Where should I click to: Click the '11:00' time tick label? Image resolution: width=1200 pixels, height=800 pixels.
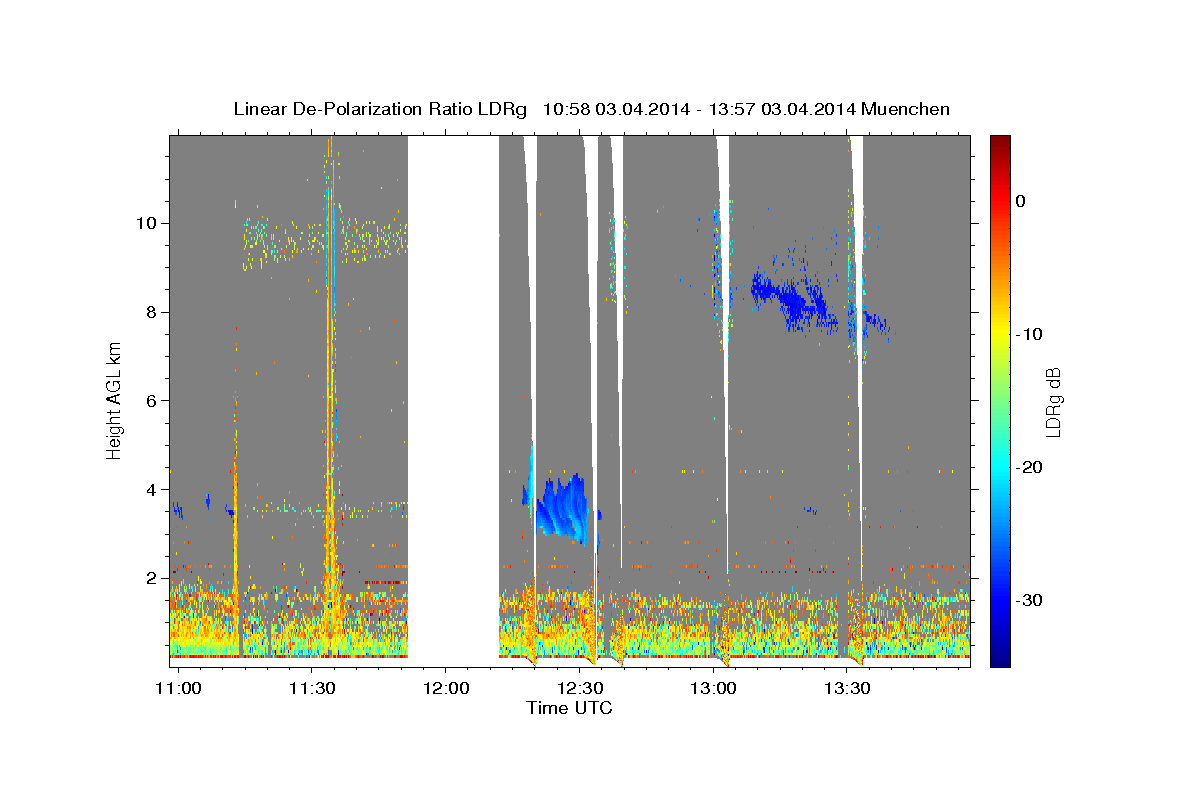[x=179, y=689]
